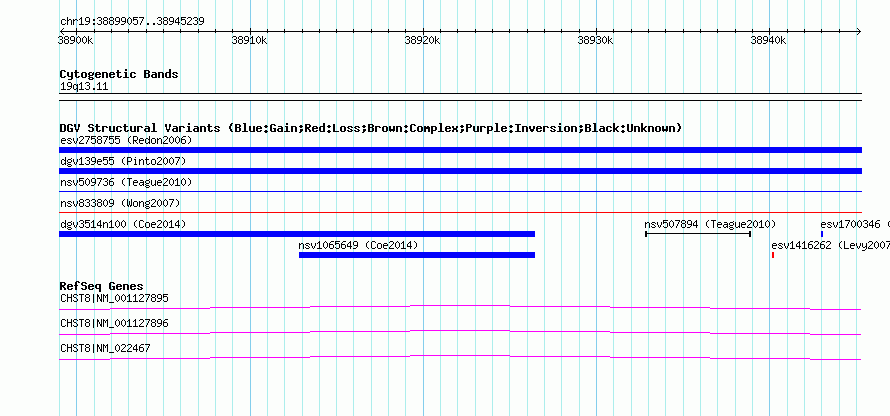Select the red loss line under nsv833809
The height and width of the screenshot is (416, 890).
(x=460, y=212)
